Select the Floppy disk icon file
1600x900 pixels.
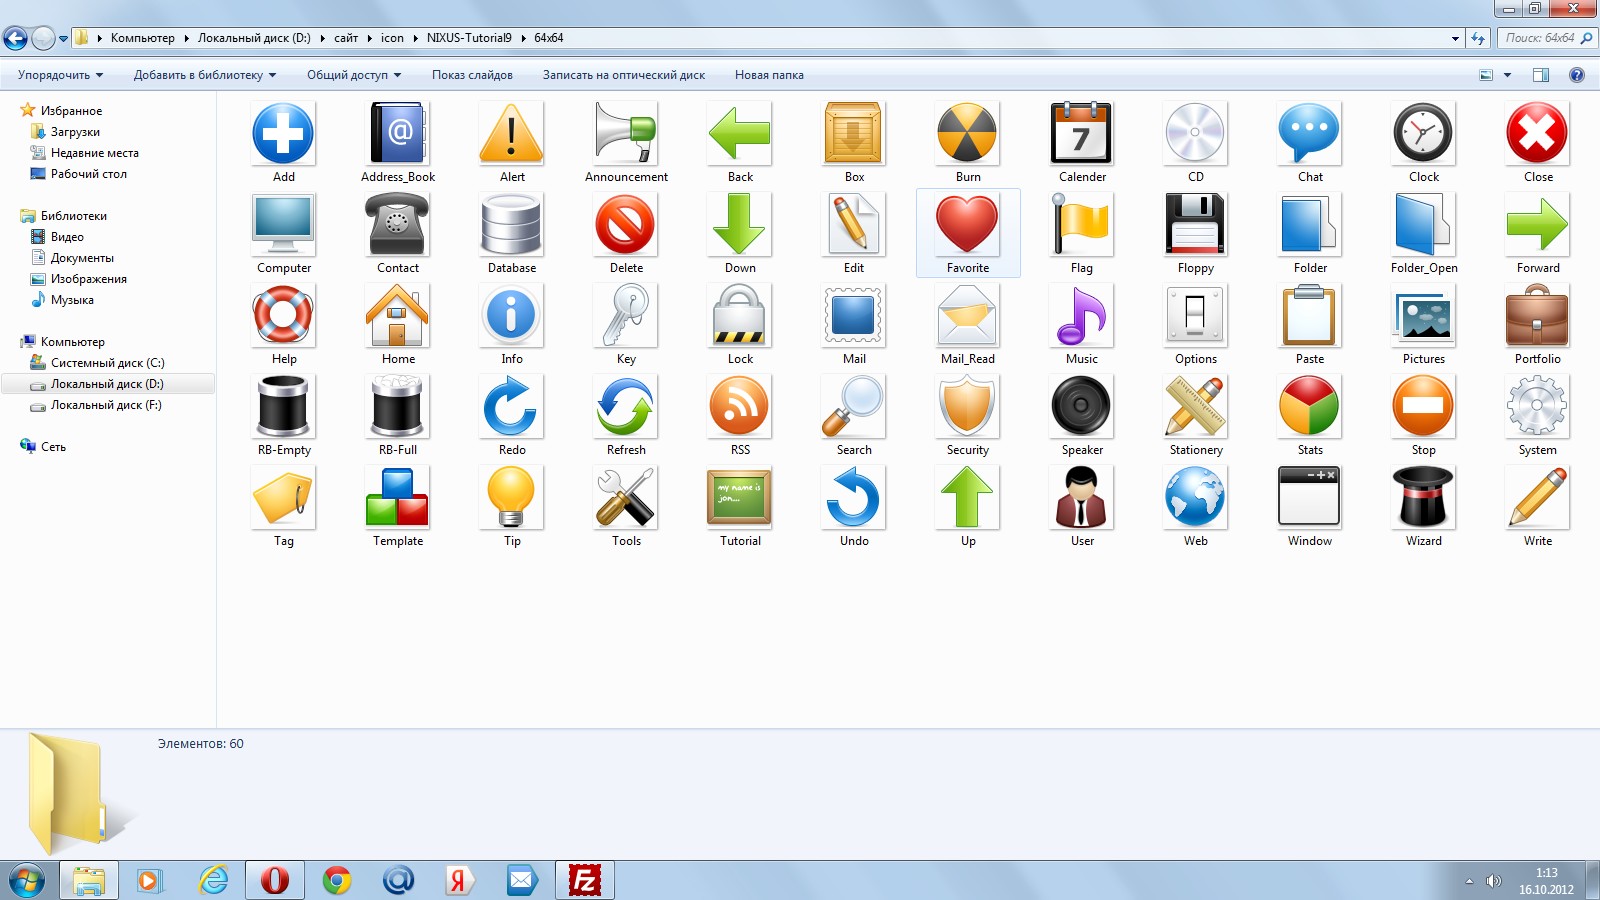[1196, 234]
